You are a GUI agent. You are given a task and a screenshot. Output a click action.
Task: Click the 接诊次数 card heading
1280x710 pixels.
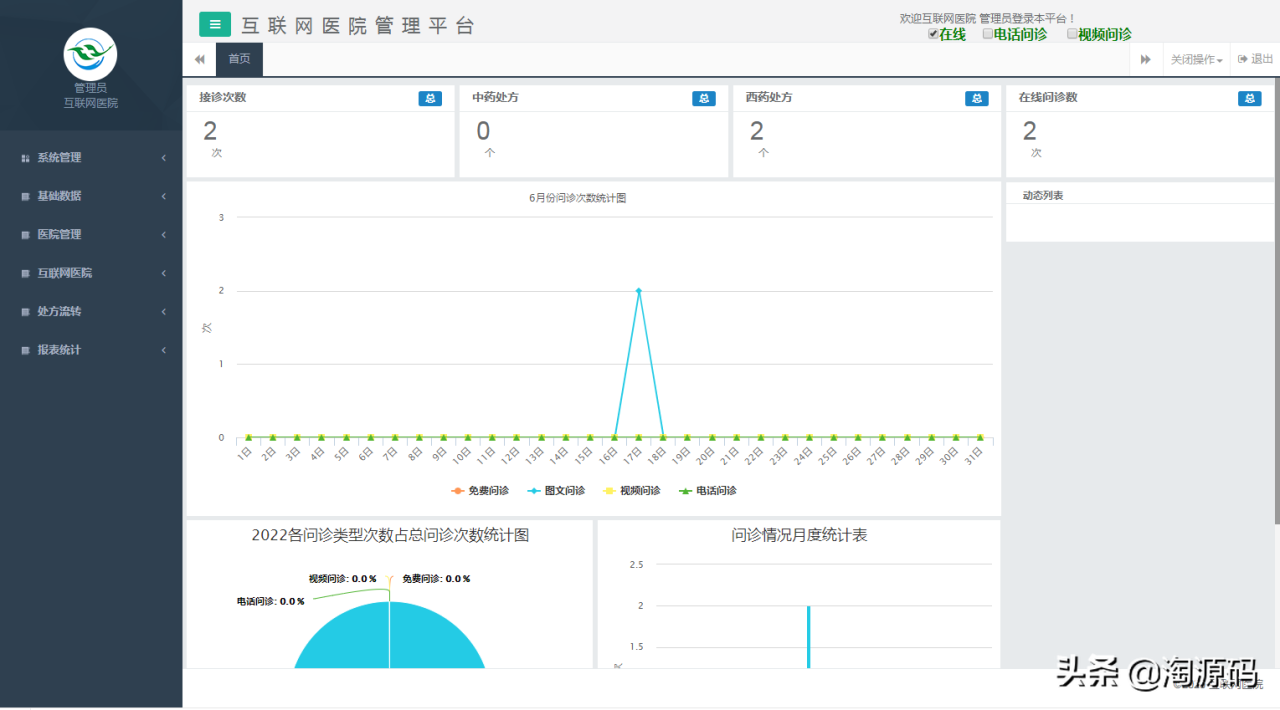[x=222, y=98]
